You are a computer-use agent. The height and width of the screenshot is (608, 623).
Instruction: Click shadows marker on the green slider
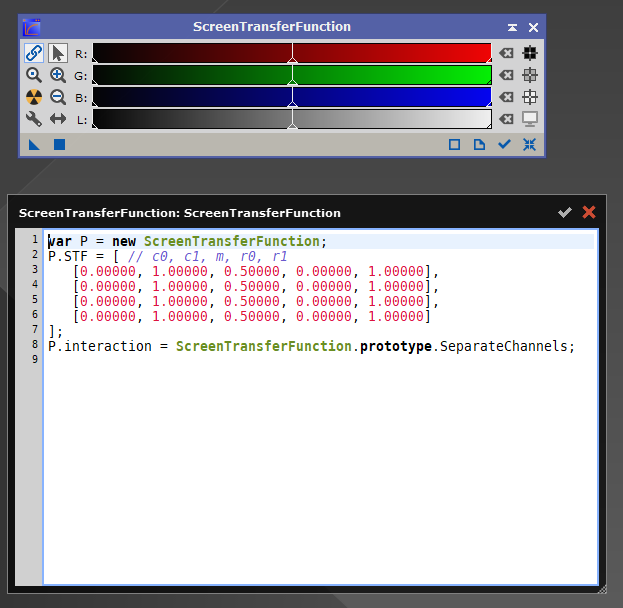click(95, 82)
